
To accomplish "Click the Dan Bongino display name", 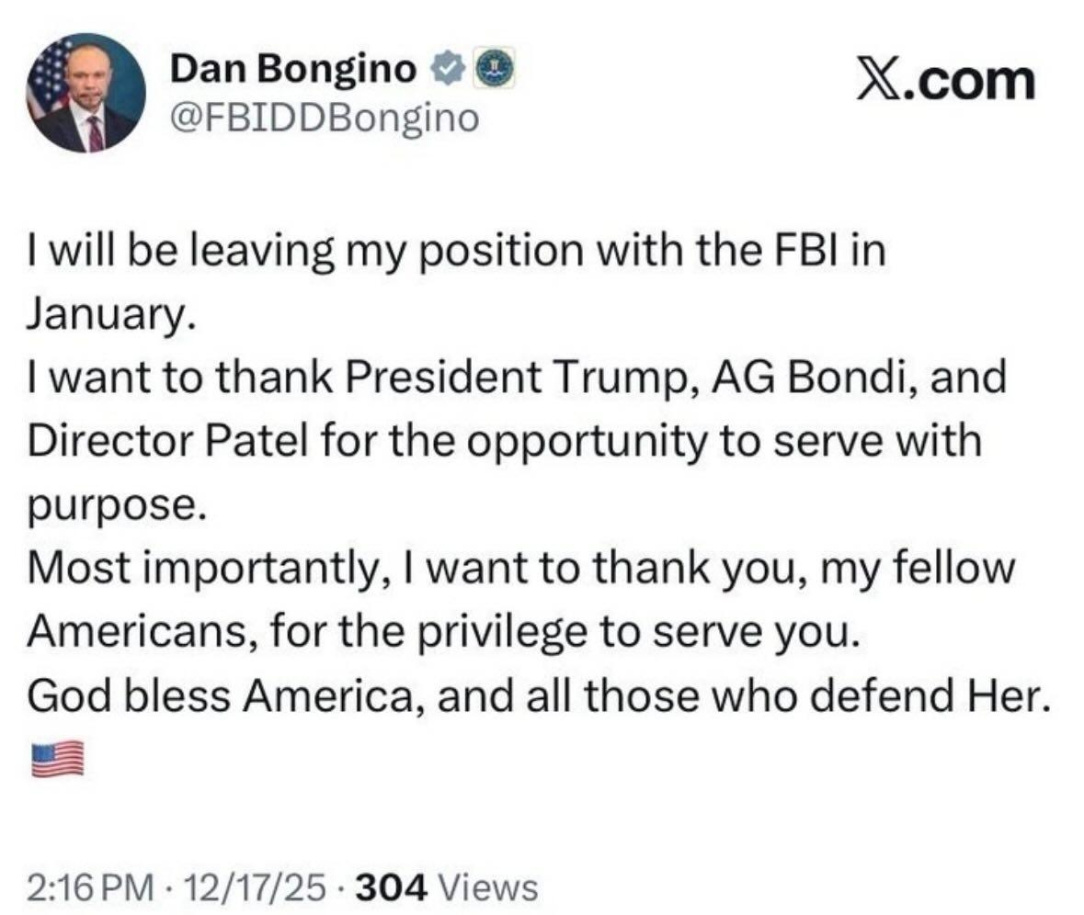I will pyautogui.click(x=293, y=68).
